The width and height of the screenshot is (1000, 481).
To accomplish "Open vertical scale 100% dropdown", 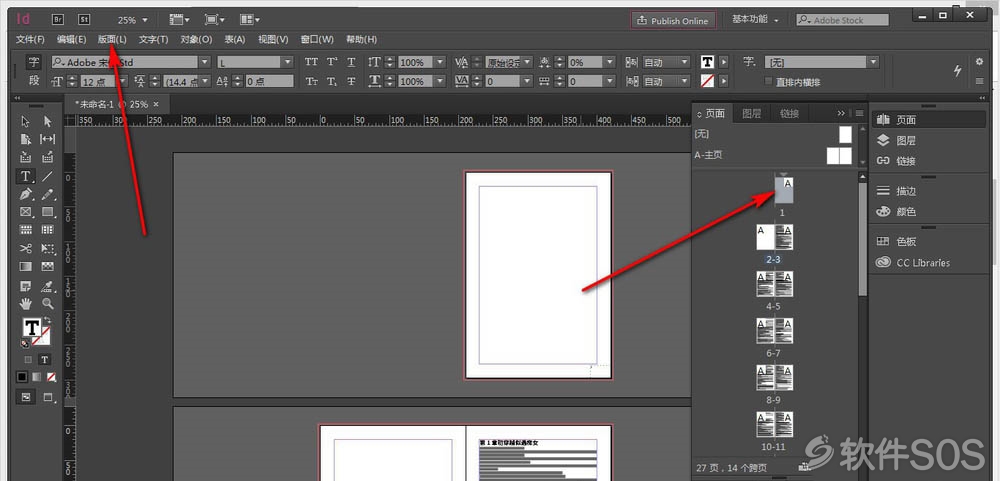I will 440,63.
